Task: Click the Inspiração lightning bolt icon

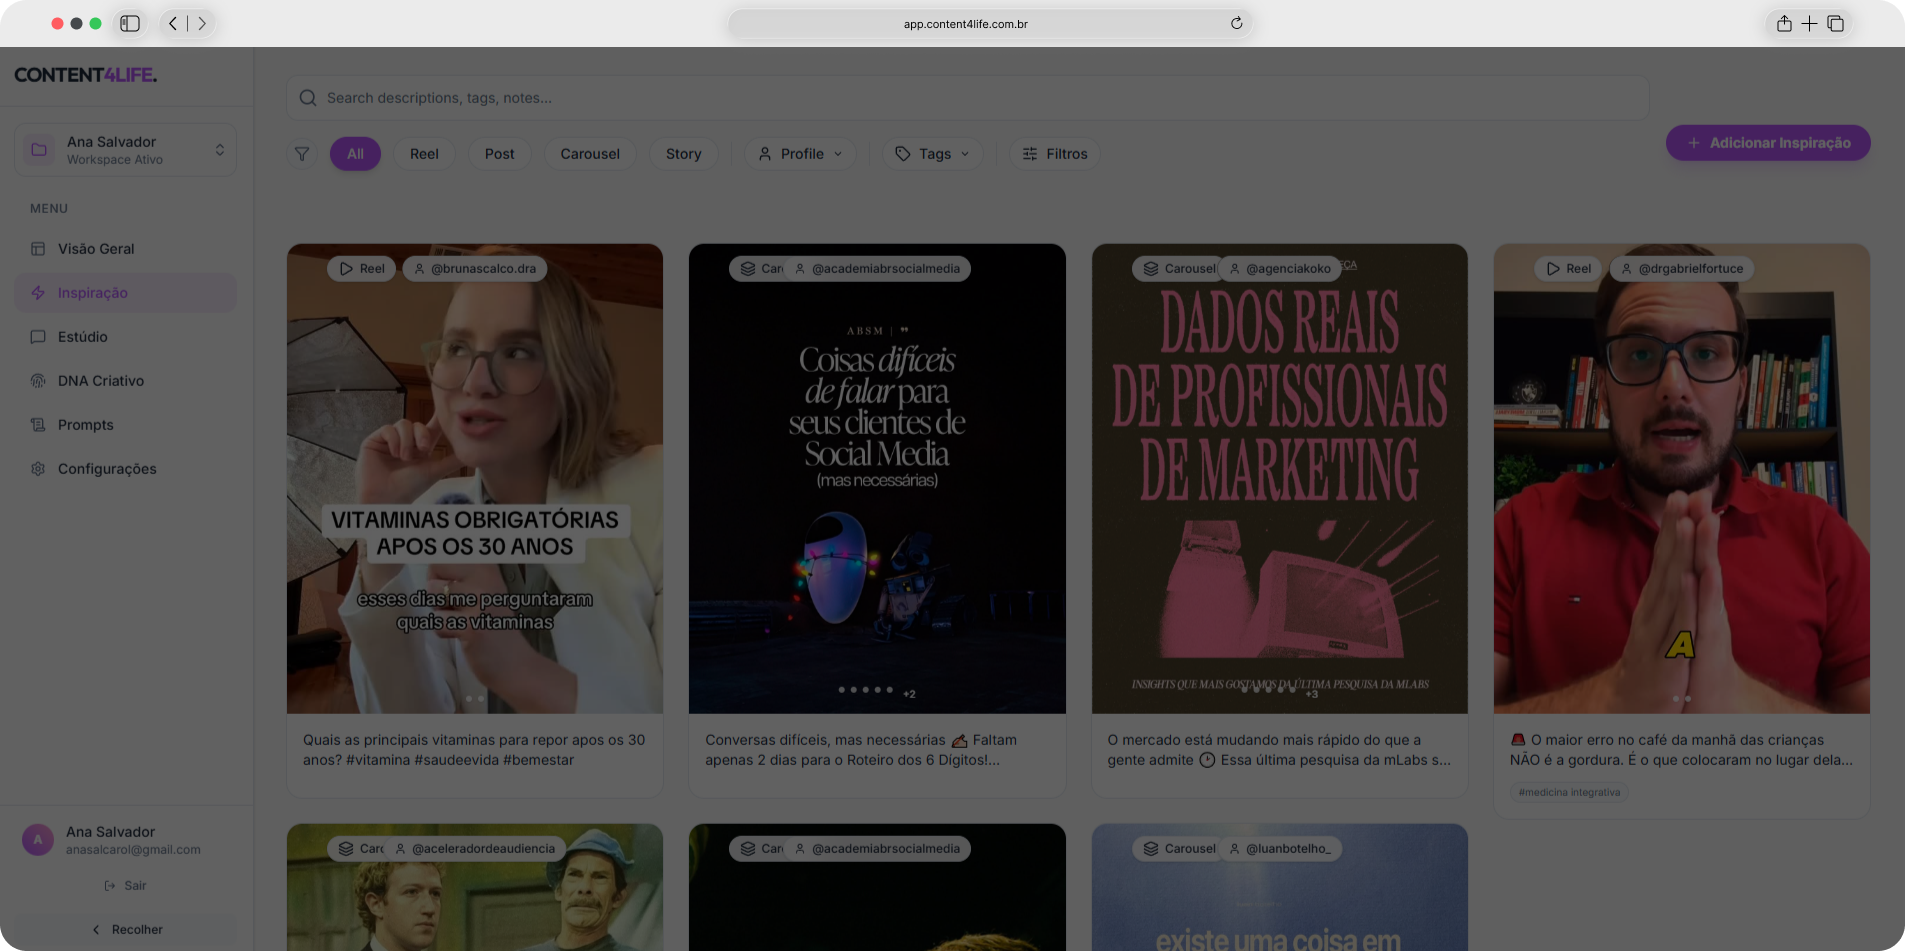Action: [x=38, y=293]
